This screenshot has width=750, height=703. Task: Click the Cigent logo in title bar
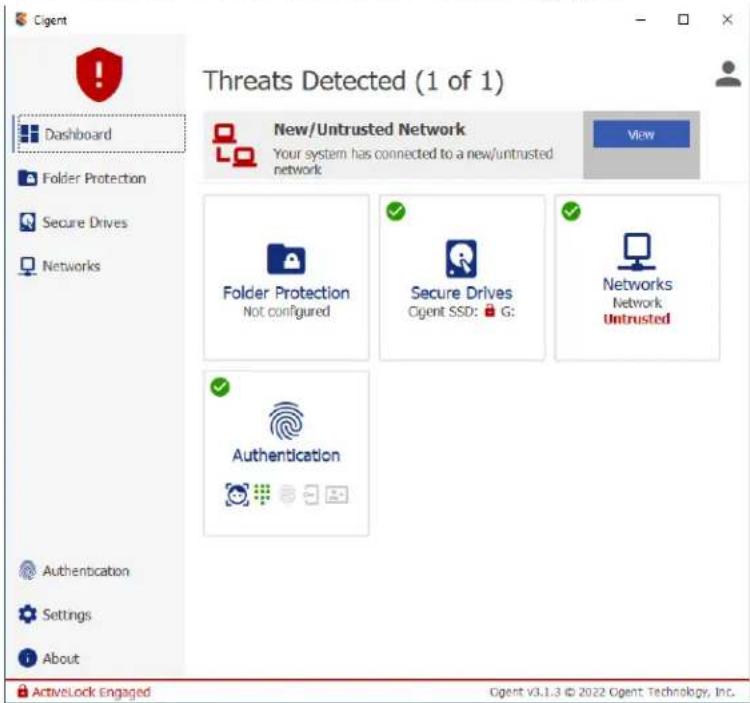click(21, 20)
